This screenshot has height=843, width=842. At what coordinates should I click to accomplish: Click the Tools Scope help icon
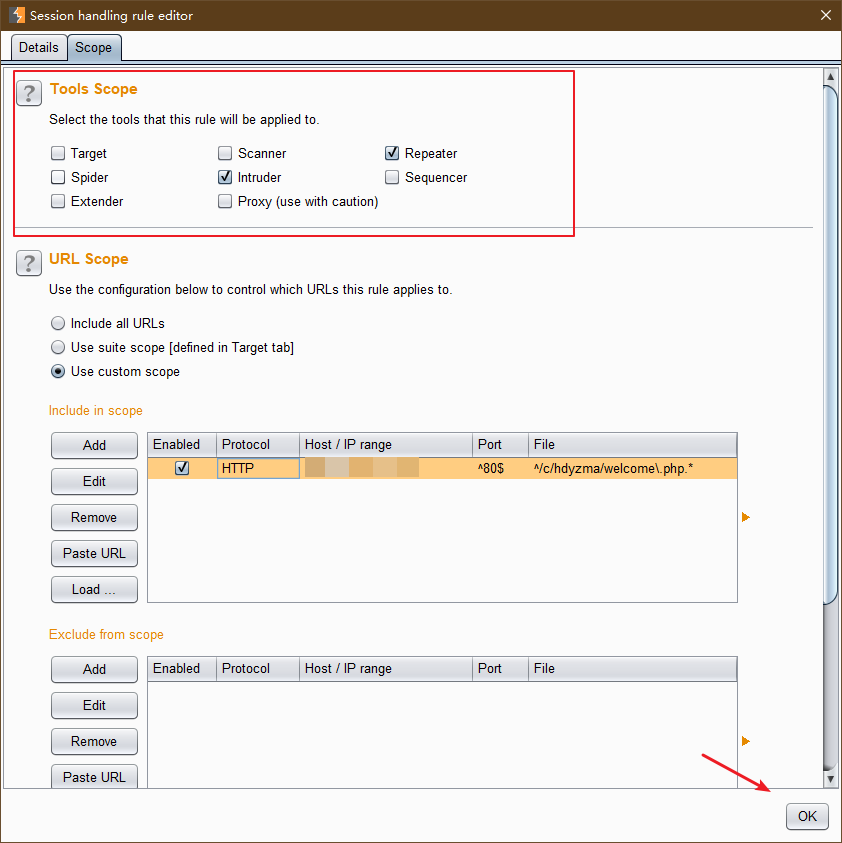(29, 93)
